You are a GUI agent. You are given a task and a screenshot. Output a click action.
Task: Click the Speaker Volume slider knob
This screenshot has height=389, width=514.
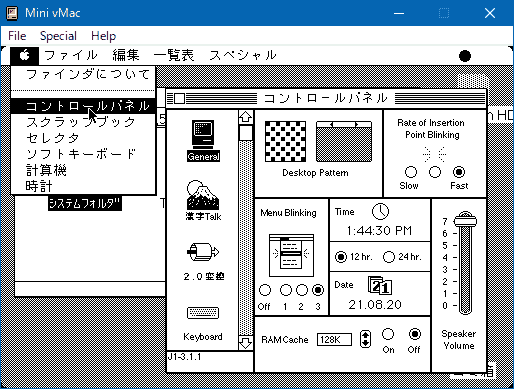(x=465, y=220)
